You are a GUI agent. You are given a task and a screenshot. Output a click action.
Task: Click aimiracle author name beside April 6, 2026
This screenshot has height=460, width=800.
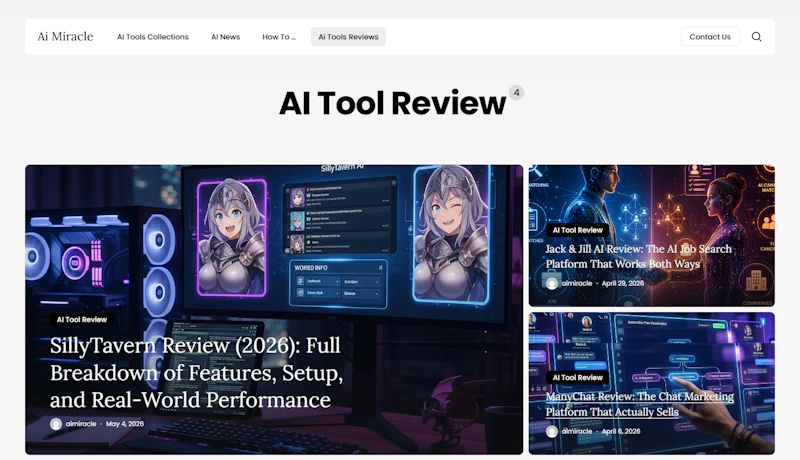(577, 431)
